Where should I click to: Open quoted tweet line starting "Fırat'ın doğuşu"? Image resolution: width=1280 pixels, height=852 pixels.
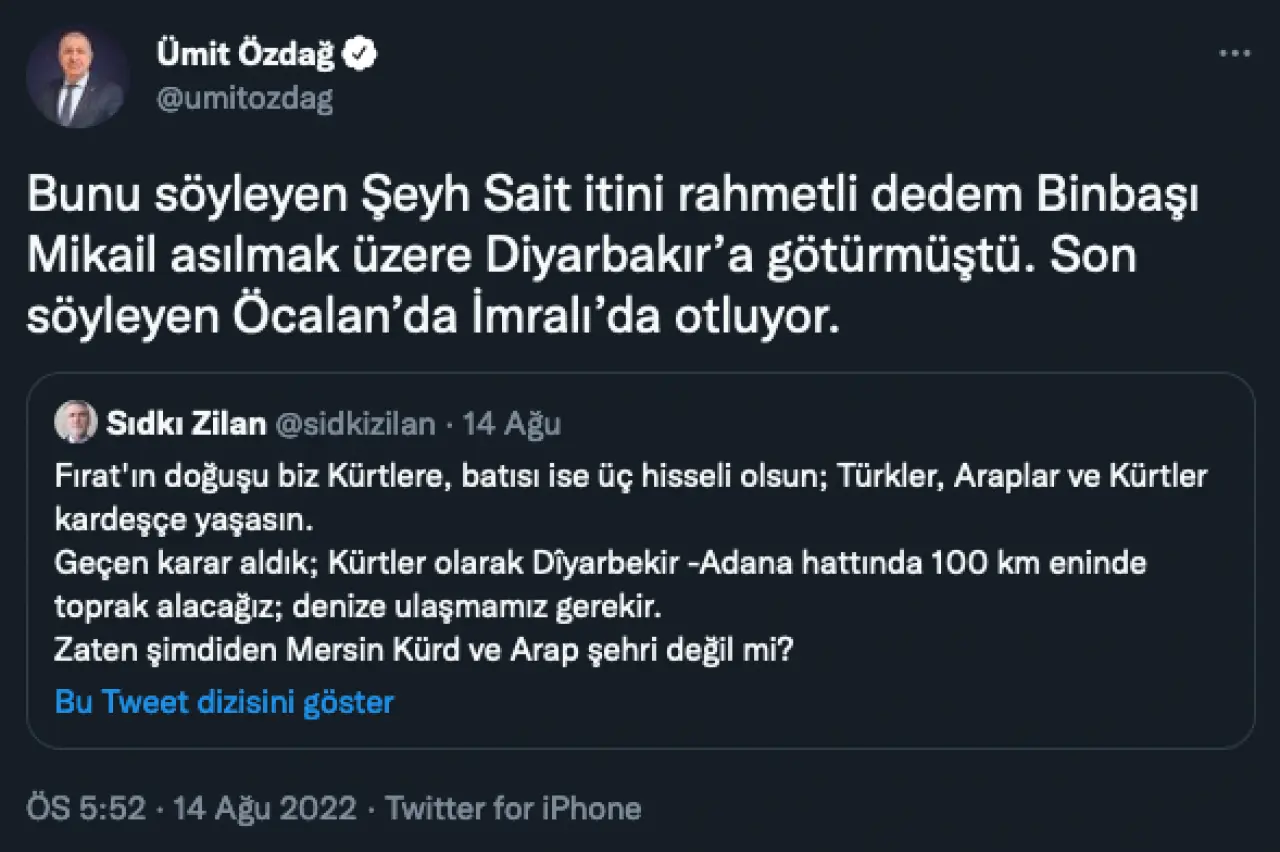[x=630, y=477]
